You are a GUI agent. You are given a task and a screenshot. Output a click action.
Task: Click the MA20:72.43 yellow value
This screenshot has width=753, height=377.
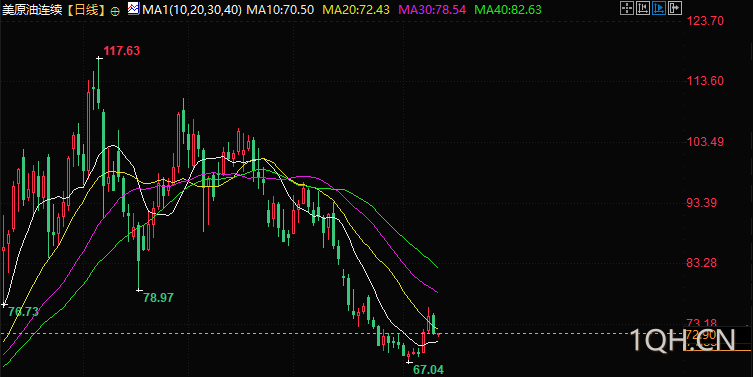(356, 10)
